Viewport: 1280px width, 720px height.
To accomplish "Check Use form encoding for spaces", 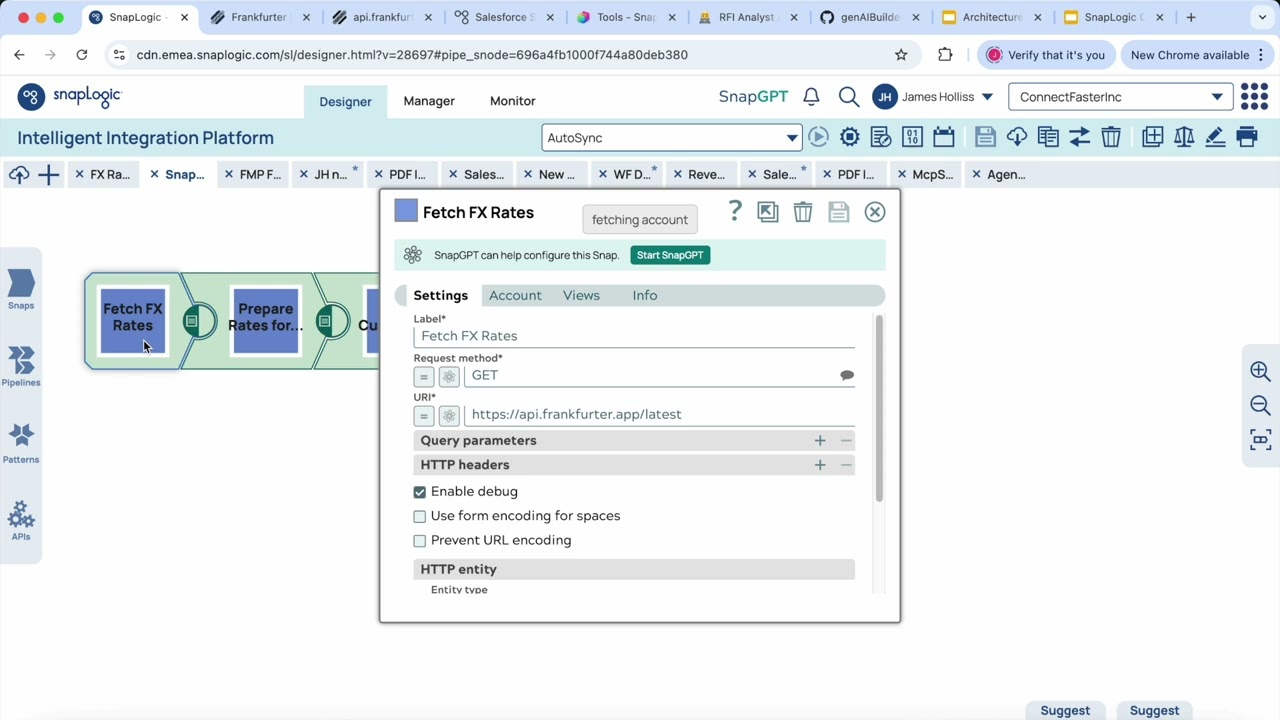I will [420, 516].
